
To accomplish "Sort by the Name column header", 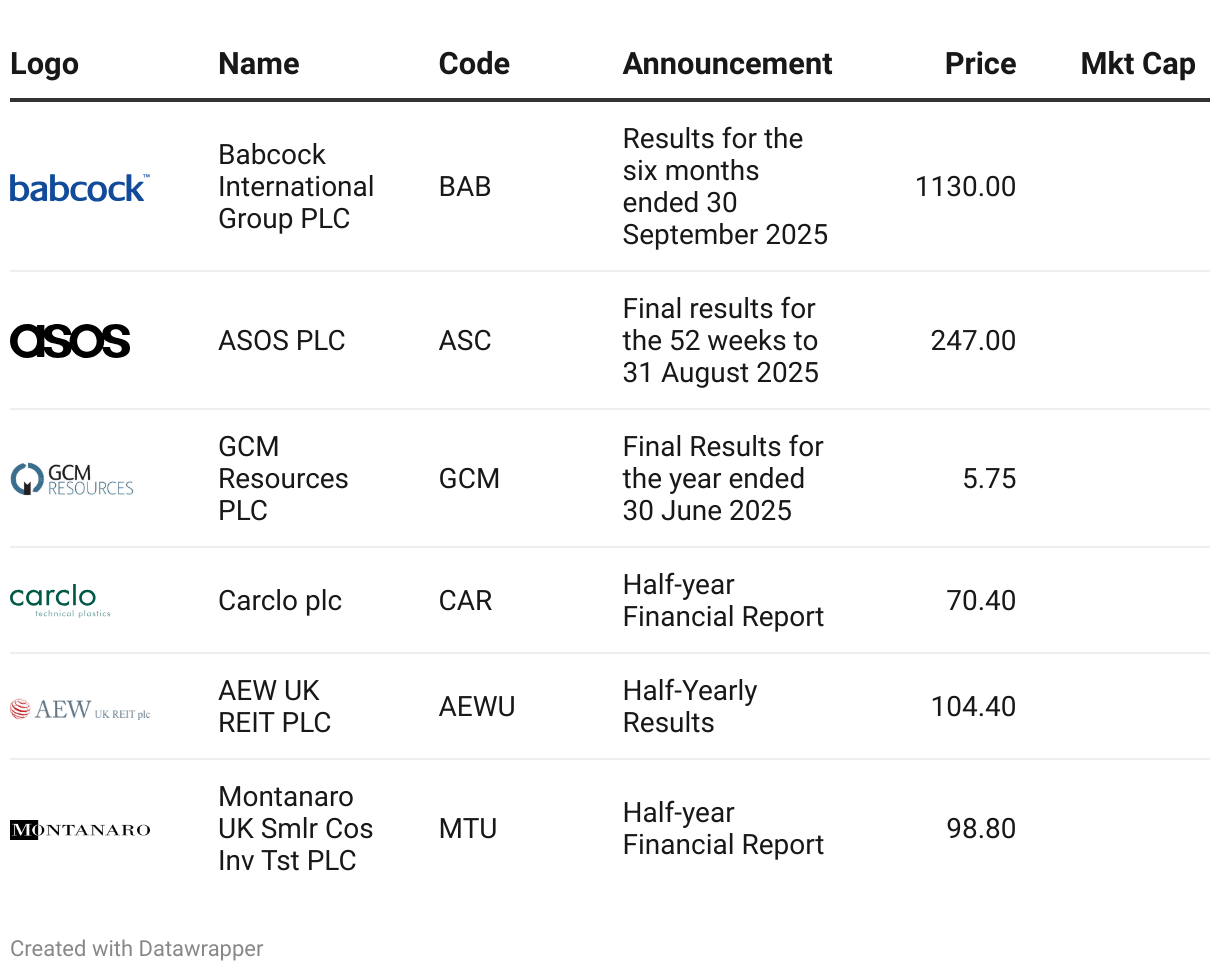I will click(x=258, y=64).
